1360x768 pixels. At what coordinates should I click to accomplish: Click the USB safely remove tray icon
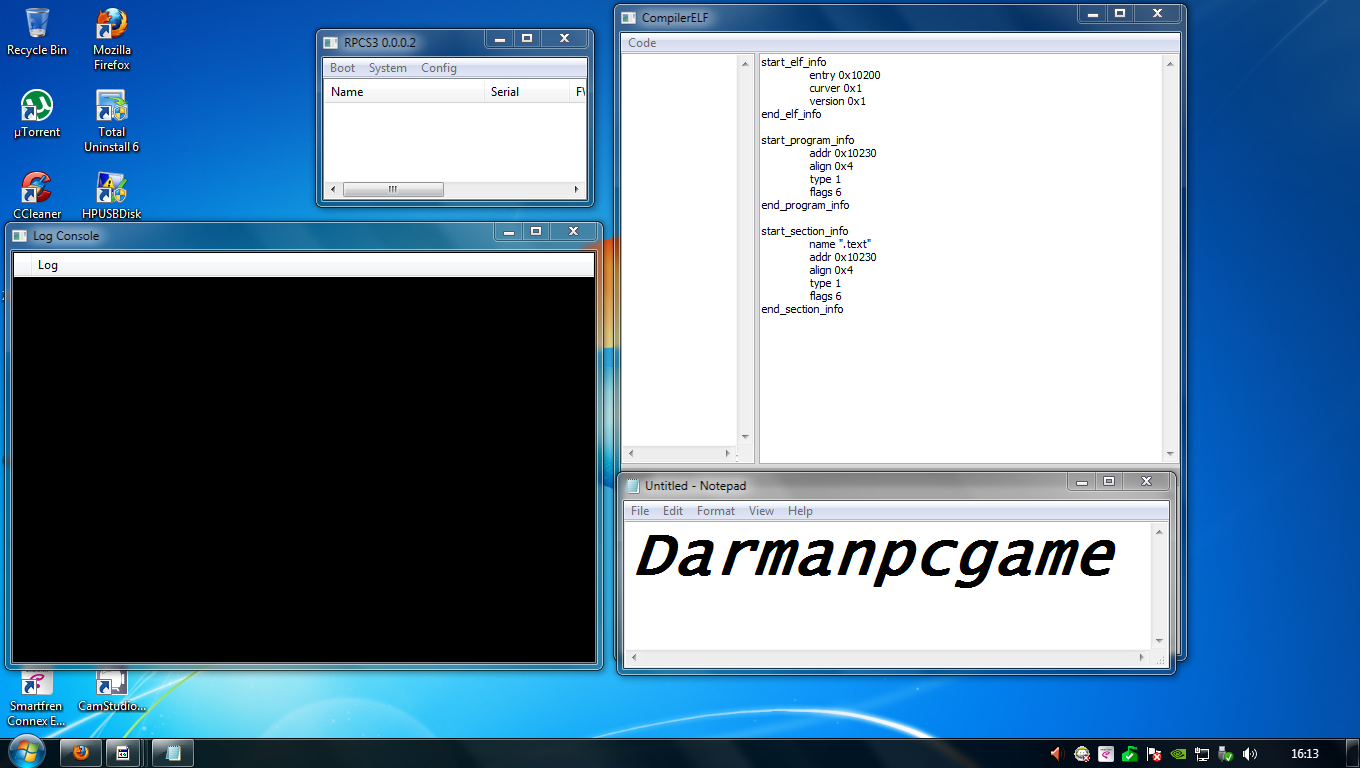coord(1225,754)
